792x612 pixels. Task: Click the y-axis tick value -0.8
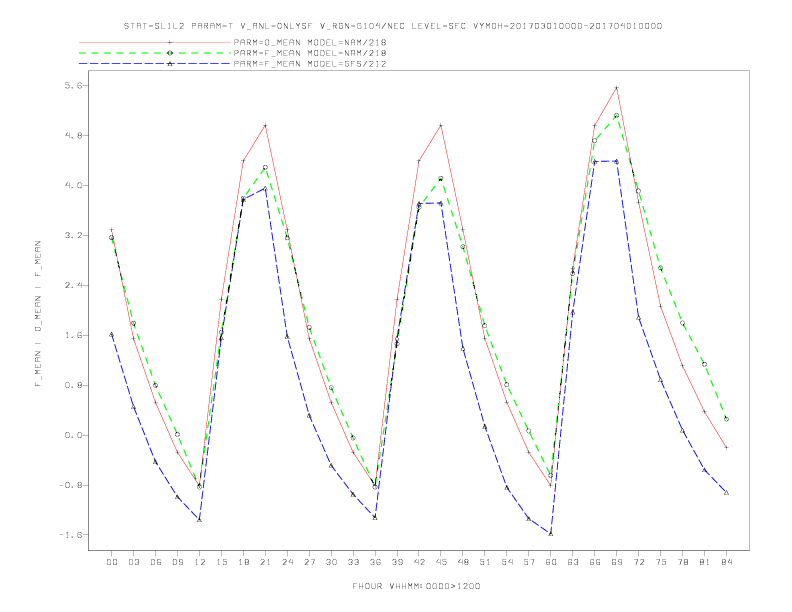click(x=70, y=486)
